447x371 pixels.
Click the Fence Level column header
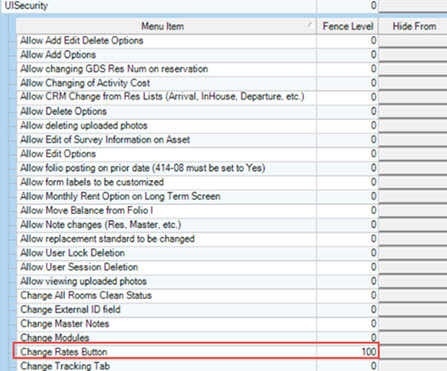click(x=347, y=26)
